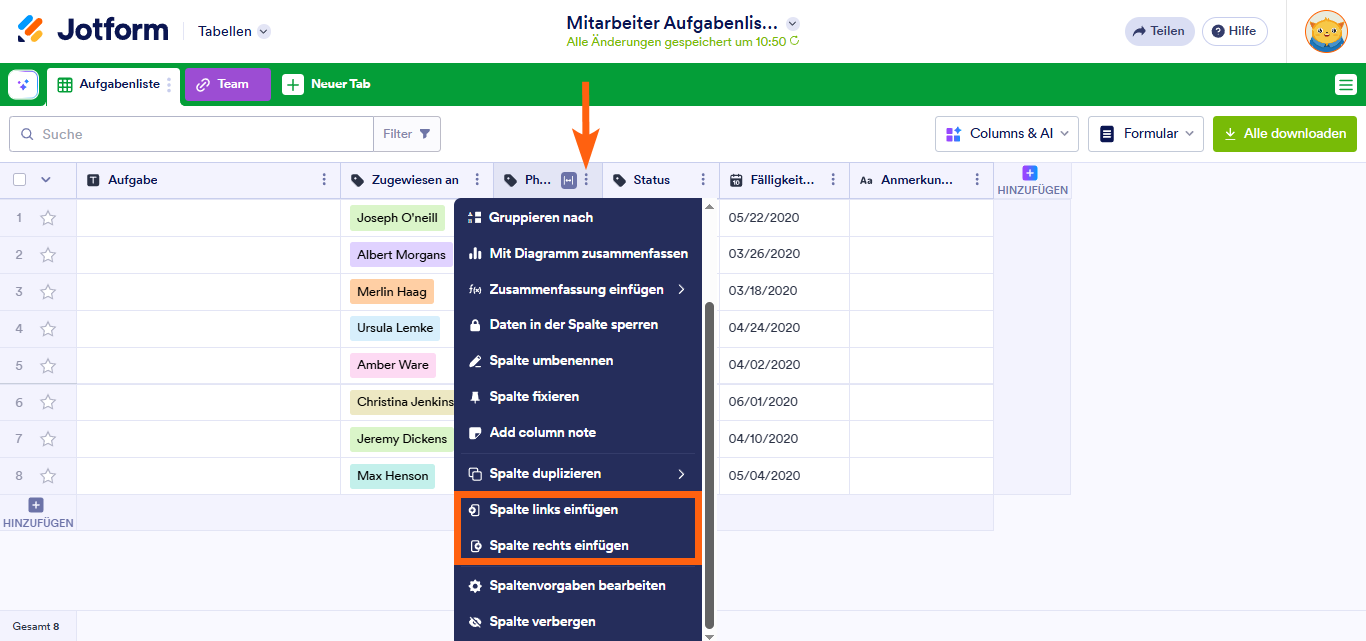Open the hamburger menu in the green bar
1366x641 pixels.
click(x=1345, y=85)
